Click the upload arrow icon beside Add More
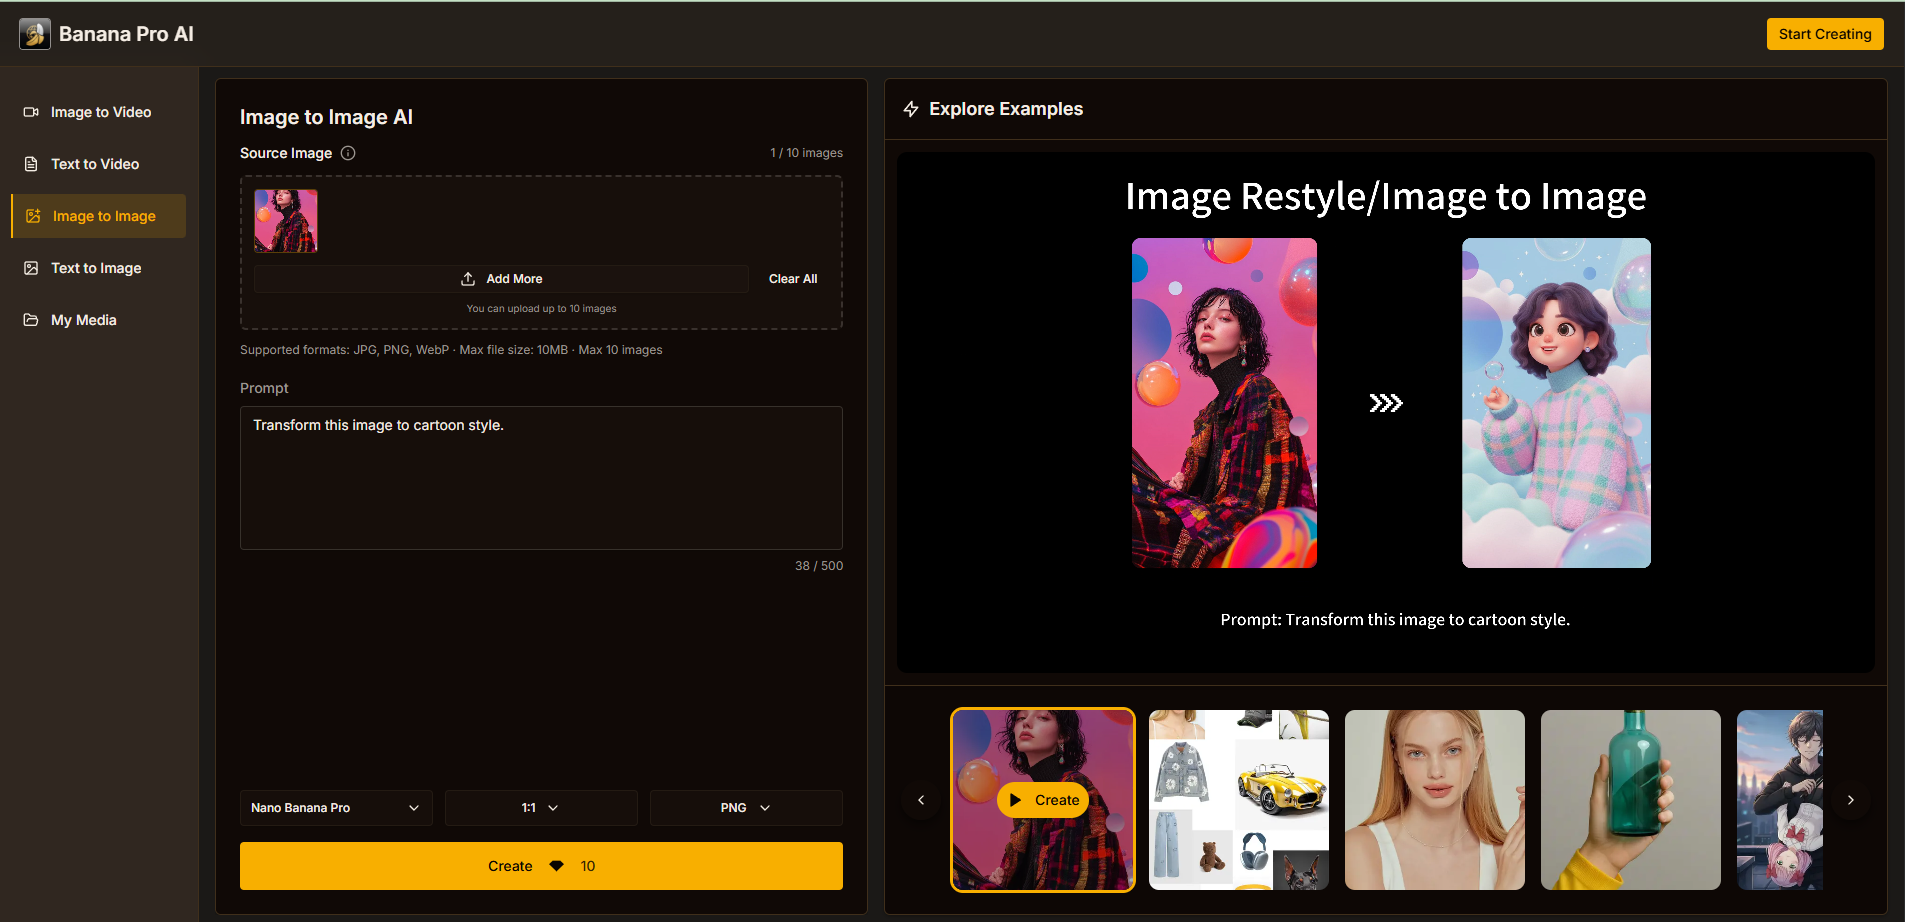Viewport: 1905px width, 922px height. pyautogui.click(x=468, y=279)
